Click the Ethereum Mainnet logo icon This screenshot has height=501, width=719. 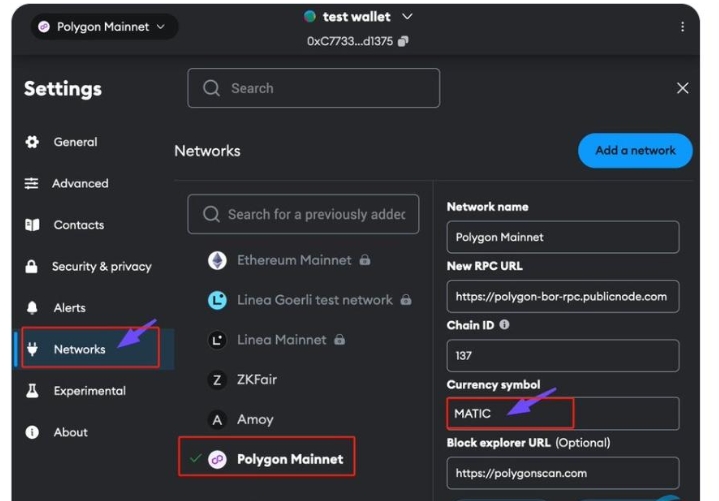217,260
